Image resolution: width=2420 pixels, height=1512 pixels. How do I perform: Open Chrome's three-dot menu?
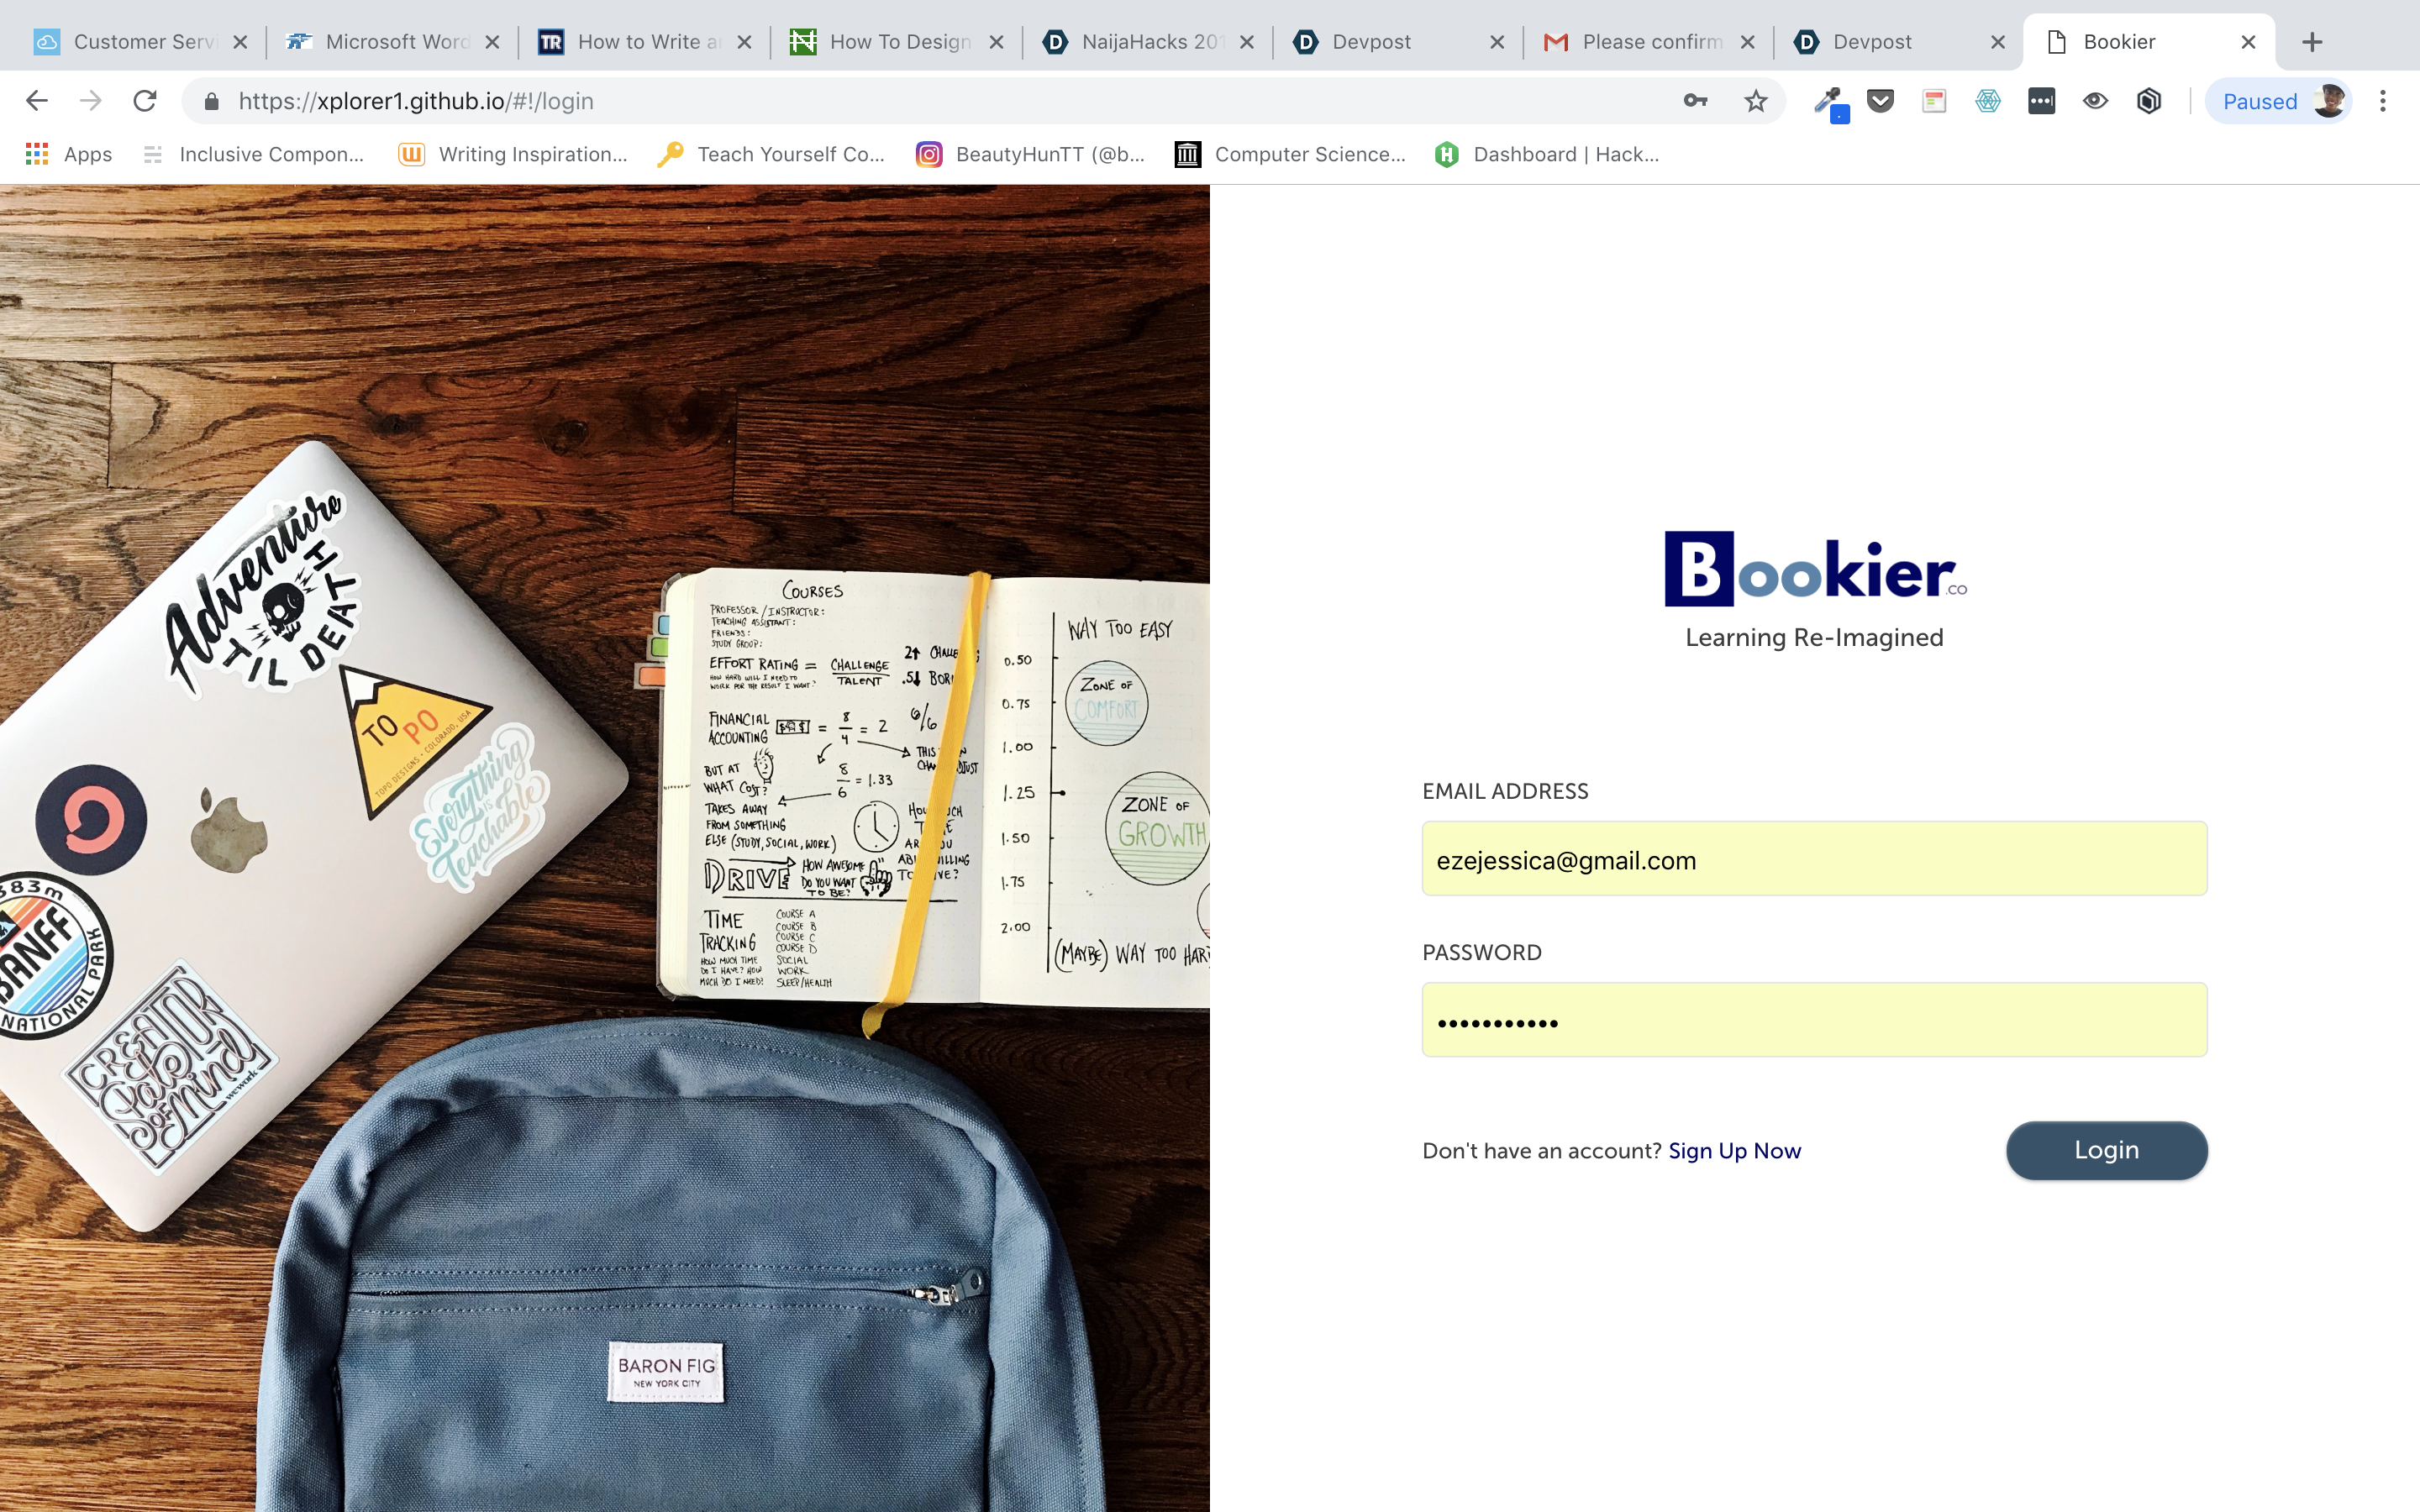point(2383,101)
